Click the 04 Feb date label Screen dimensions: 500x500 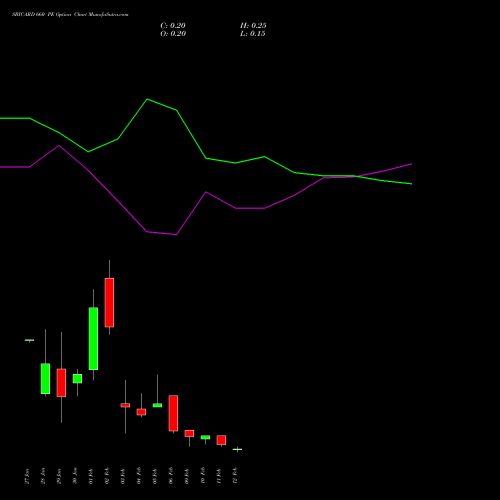tap(139, 476)
